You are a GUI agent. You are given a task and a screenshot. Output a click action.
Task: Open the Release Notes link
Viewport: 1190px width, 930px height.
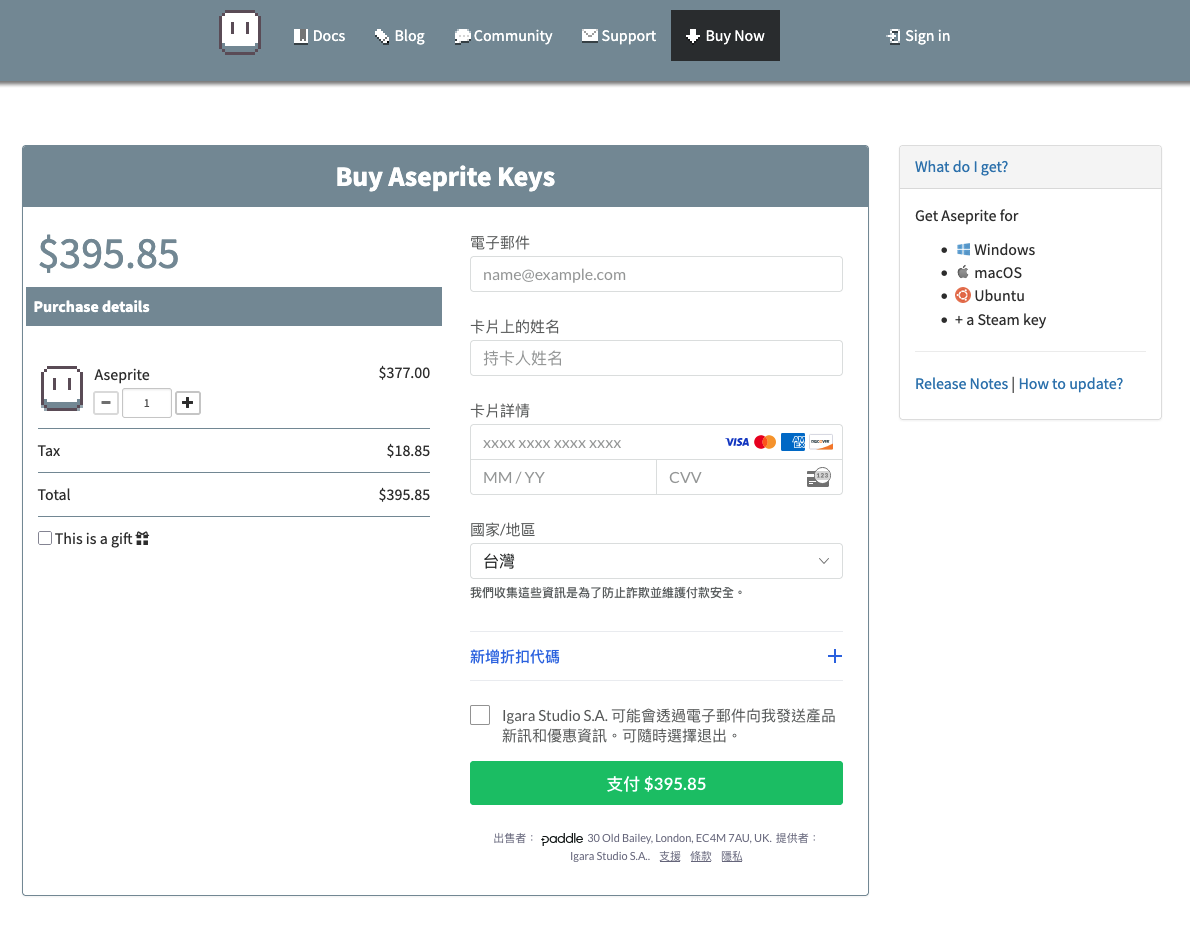pyautogui.click(x=961, y=383)
